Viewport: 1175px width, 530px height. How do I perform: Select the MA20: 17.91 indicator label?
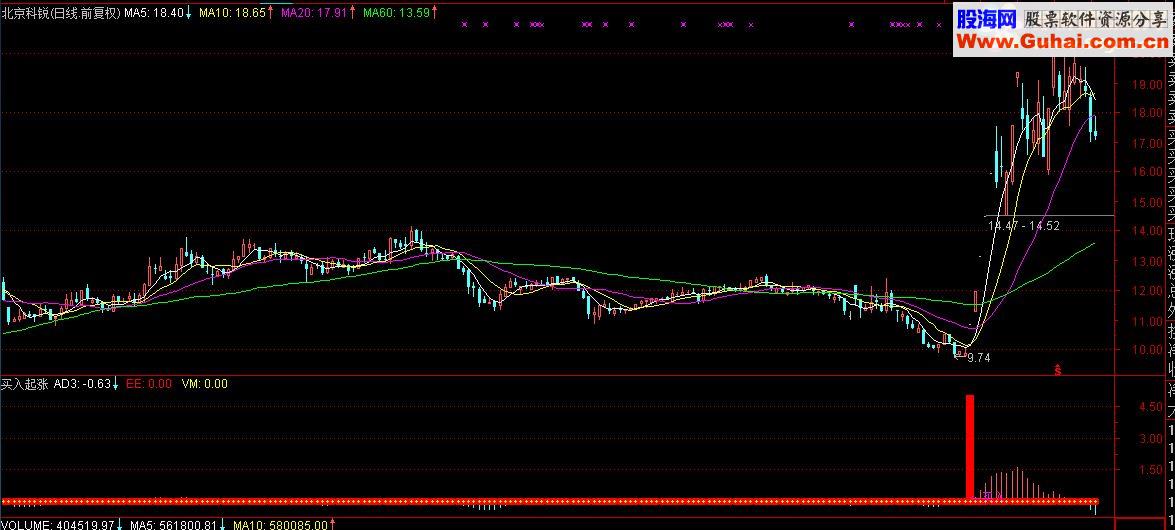(315, 13)
